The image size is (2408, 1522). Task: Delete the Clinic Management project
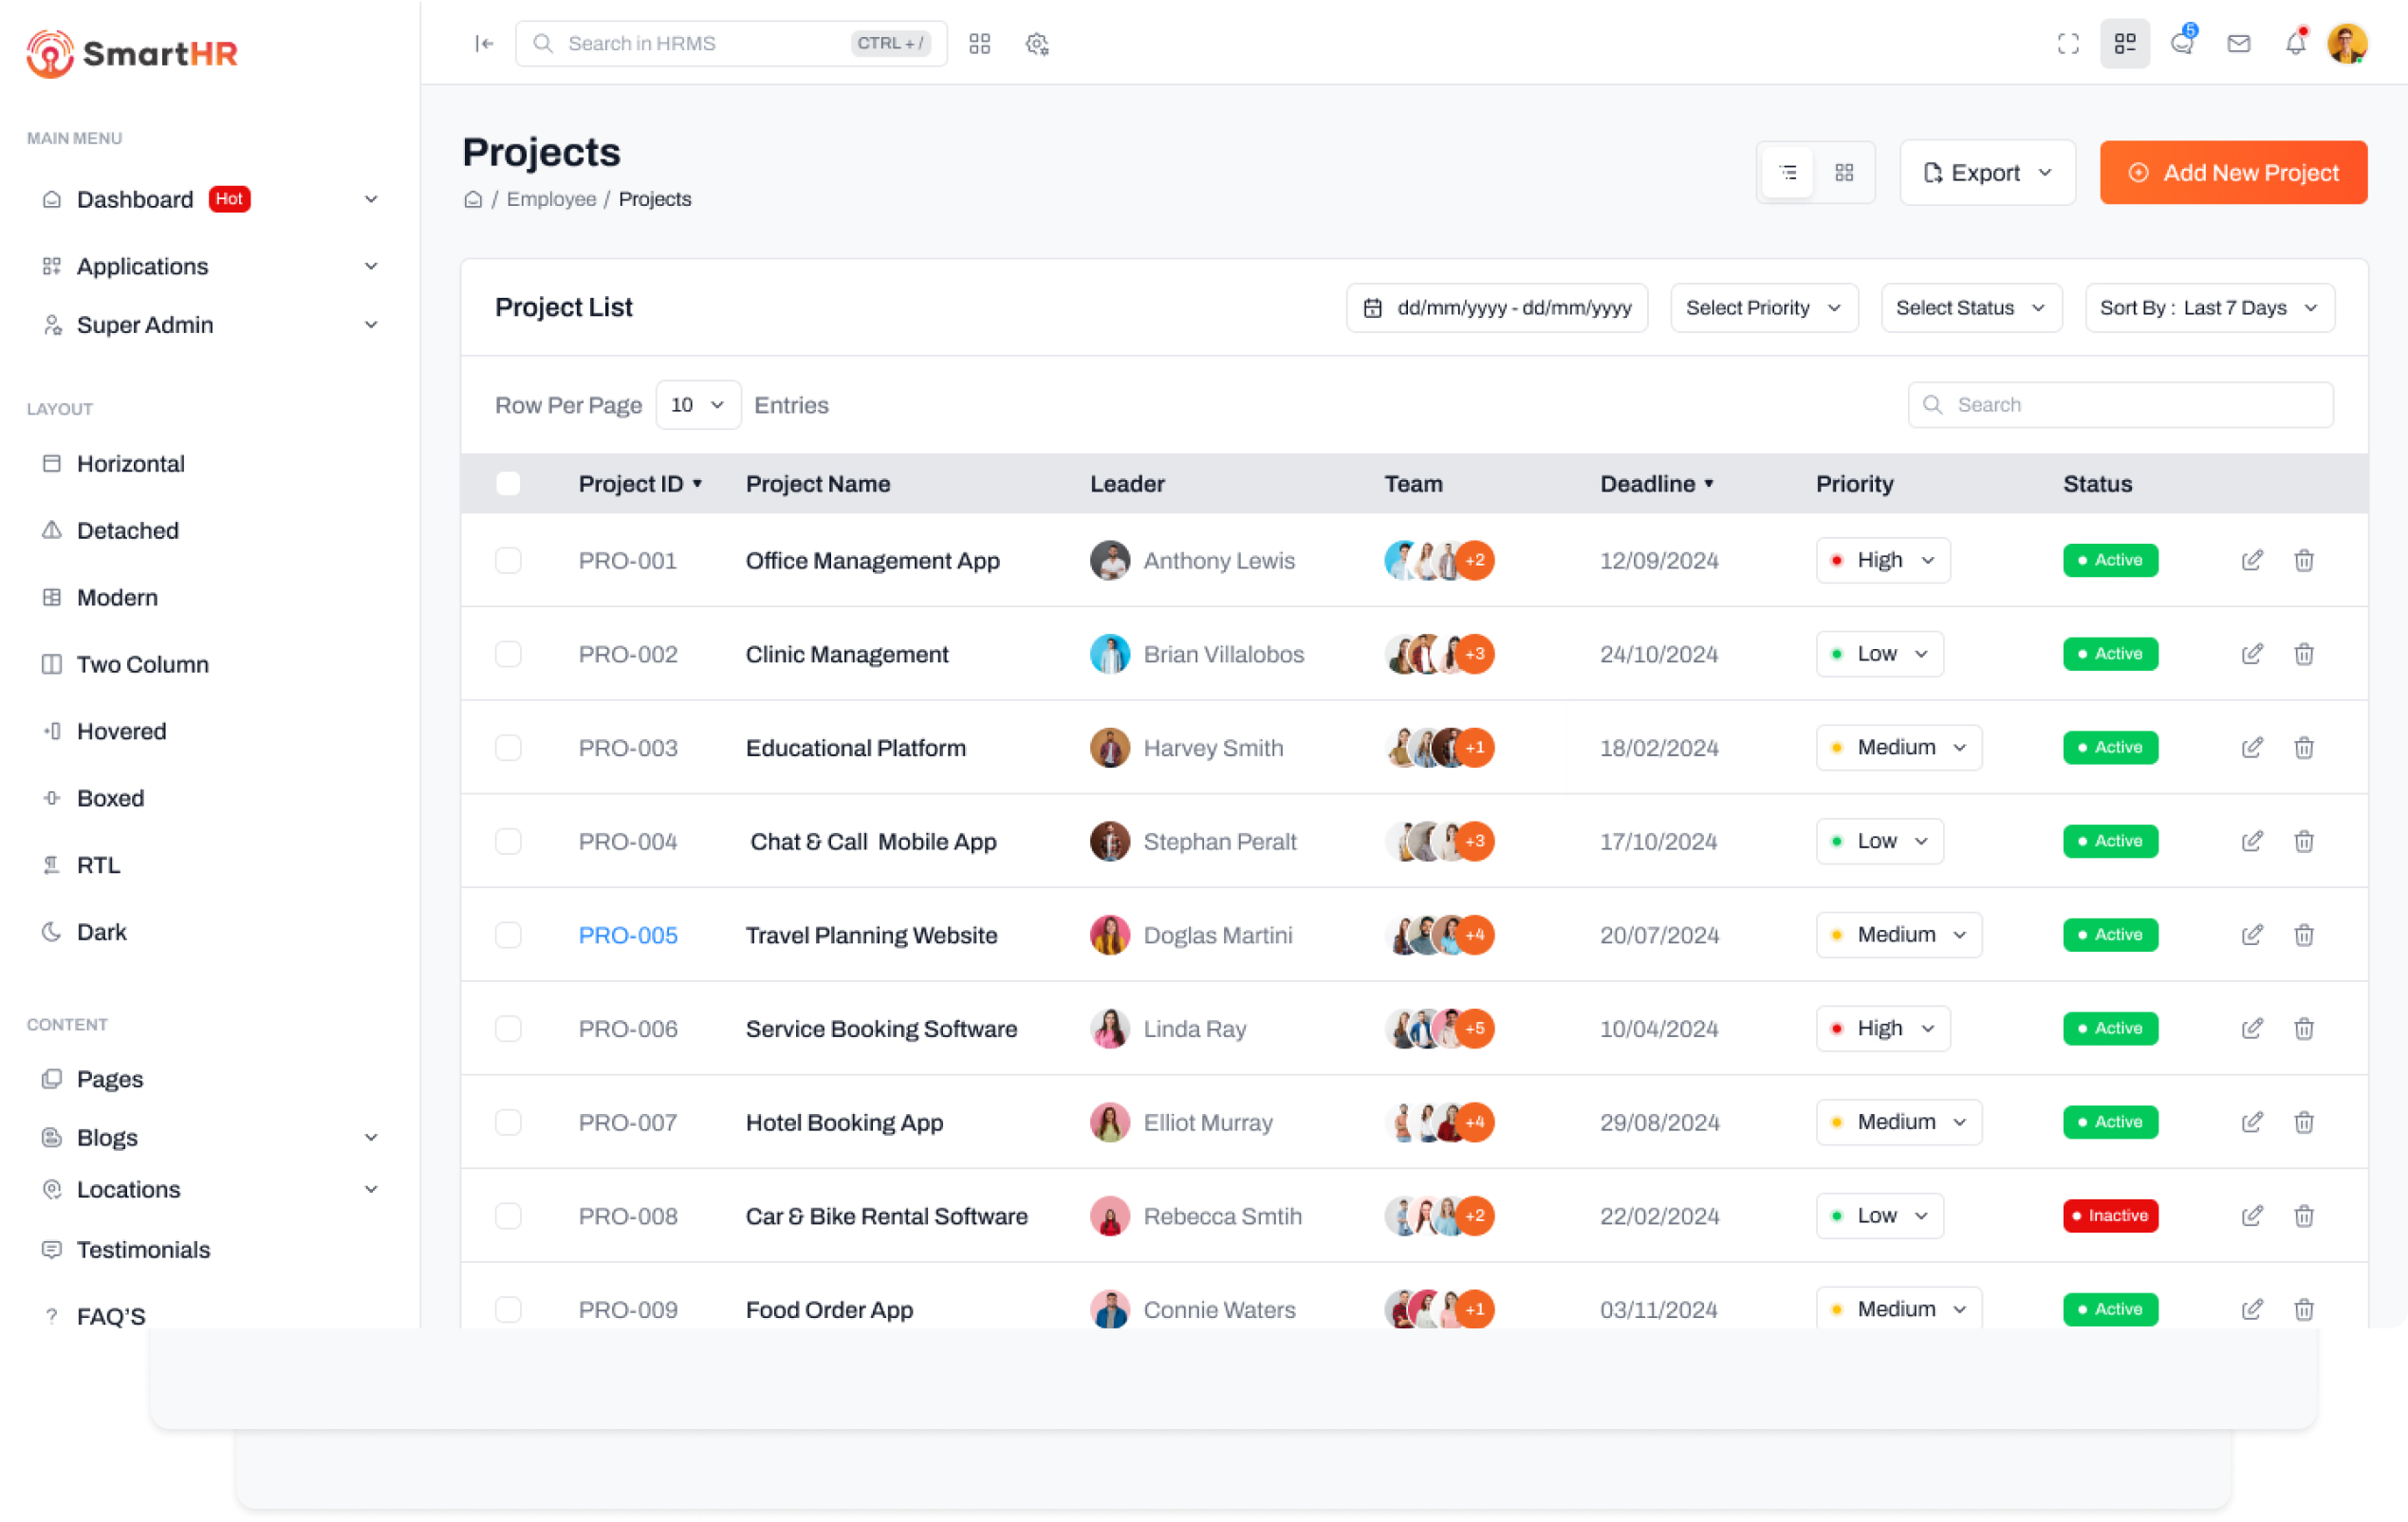(2304, 654)
